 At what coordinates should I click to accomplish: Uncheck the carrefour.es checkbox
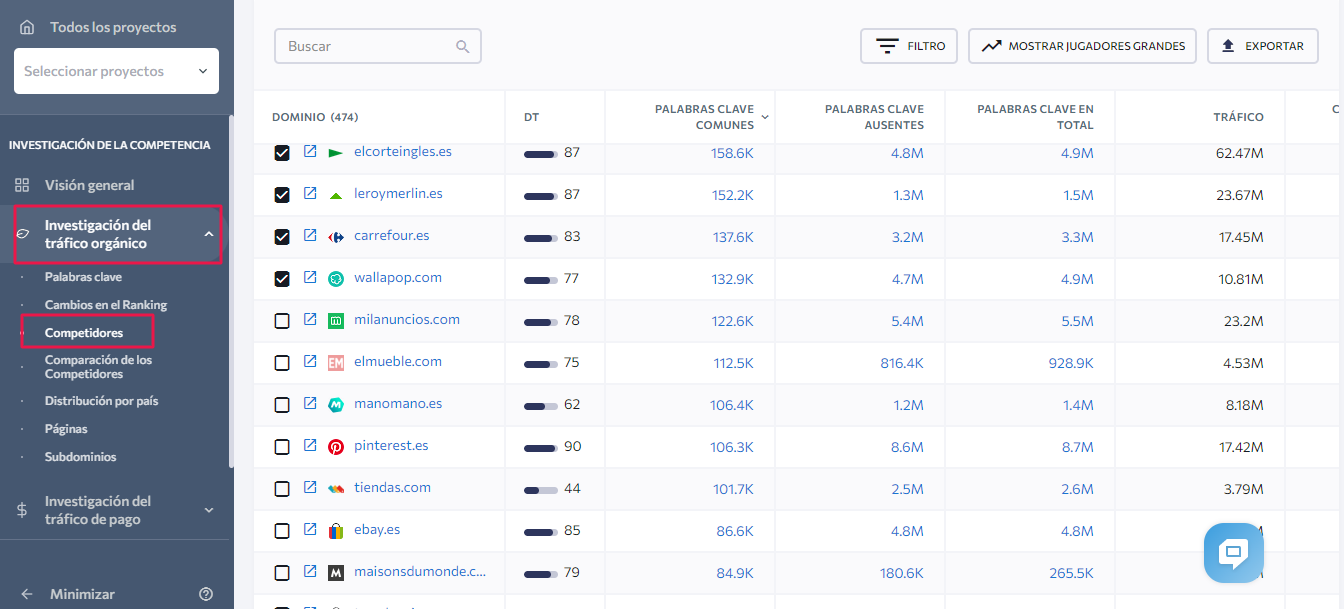[282, 237]
